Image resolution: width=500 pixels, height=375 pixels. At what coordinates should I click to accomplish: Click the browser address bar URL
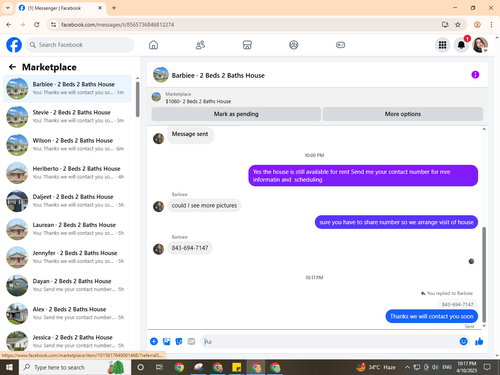coord(117,25)
